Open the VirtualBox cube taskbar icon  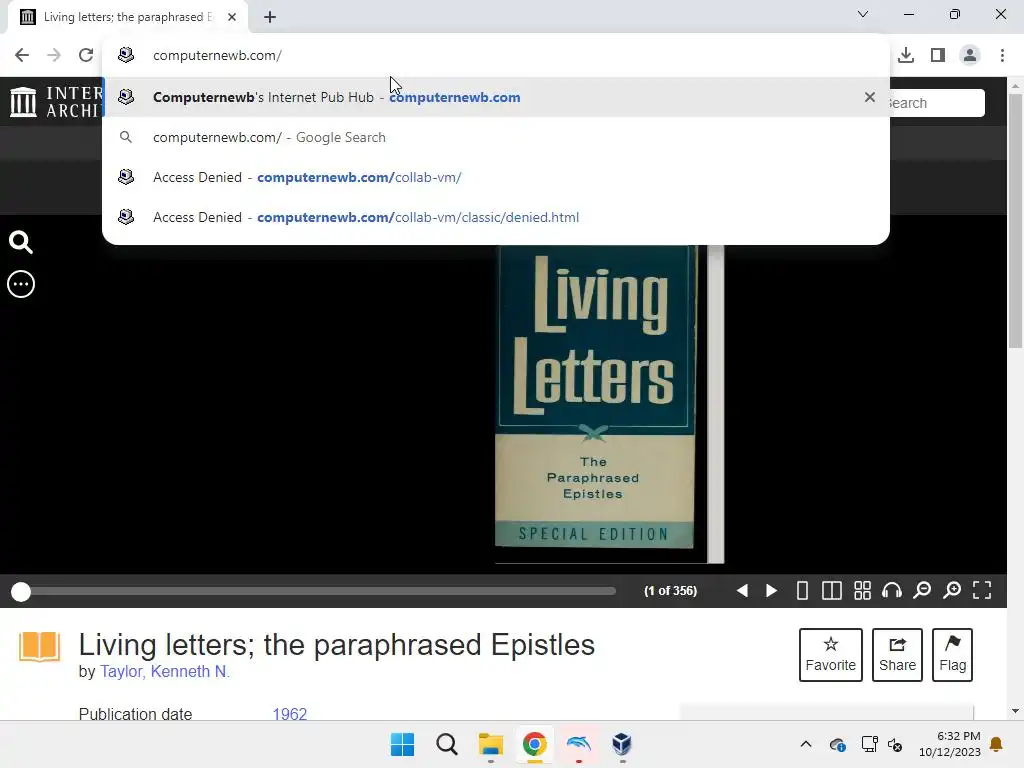[x=622, y=744]
